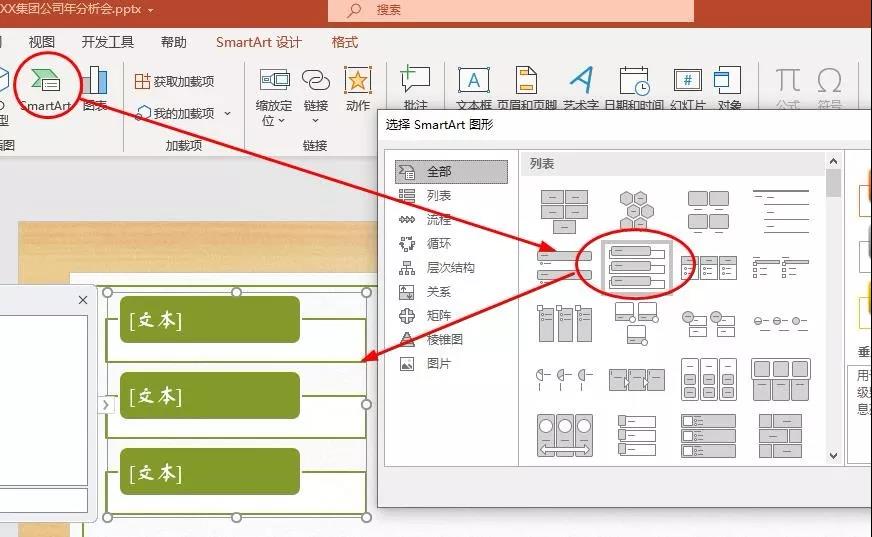This screenshot has width=872, height=537.
Task: Click the search box (搜索)
Action: tap(510, 10)
